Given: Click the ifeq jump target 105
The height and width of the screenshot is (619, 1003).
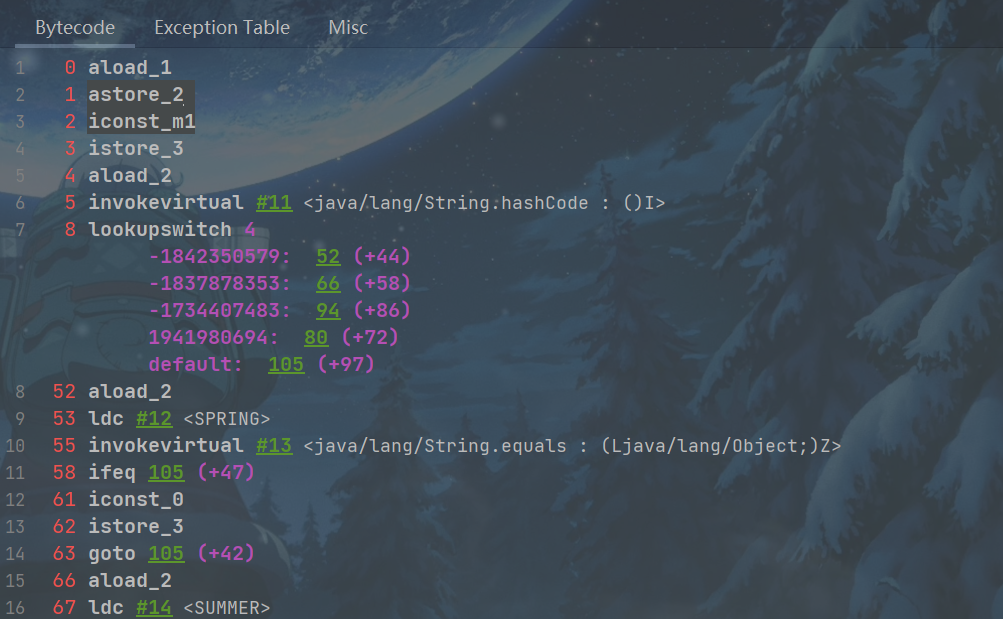Looking at the screenshot, I should click(166, 472).
